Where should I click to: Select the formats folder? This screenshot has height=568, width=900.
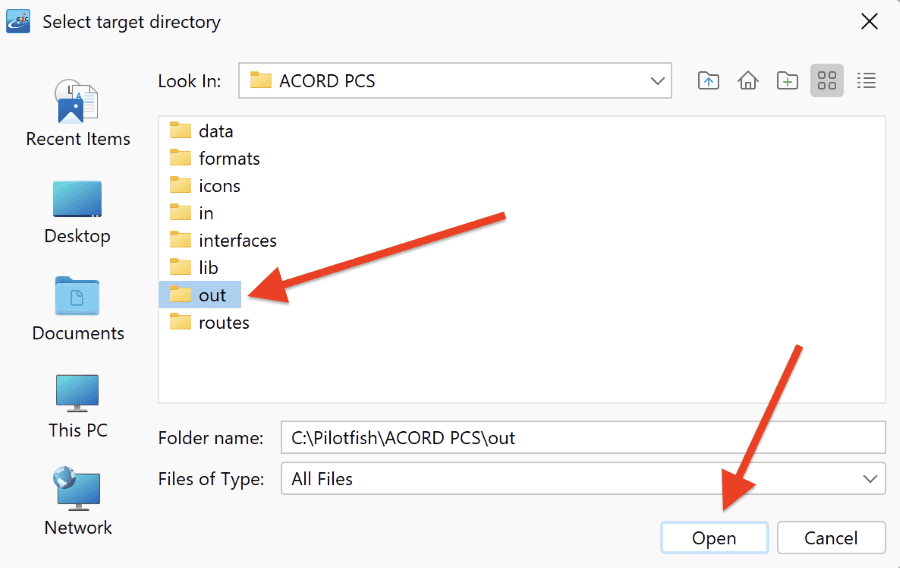(215, 158)
